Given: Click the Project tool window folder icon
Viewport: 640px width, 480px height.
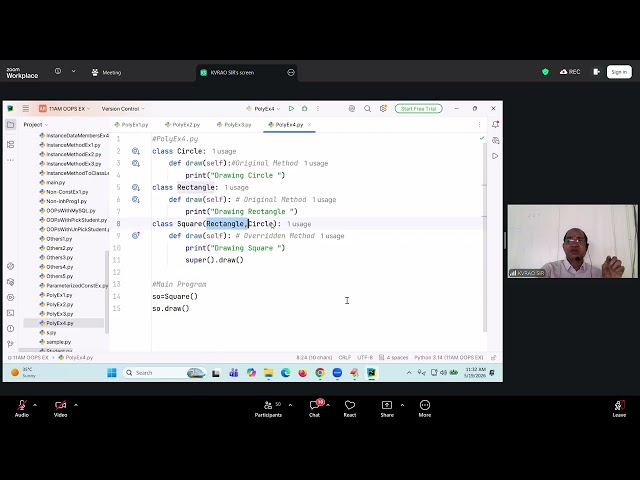Looking at the screenshot, I should (x=11, y=124).
